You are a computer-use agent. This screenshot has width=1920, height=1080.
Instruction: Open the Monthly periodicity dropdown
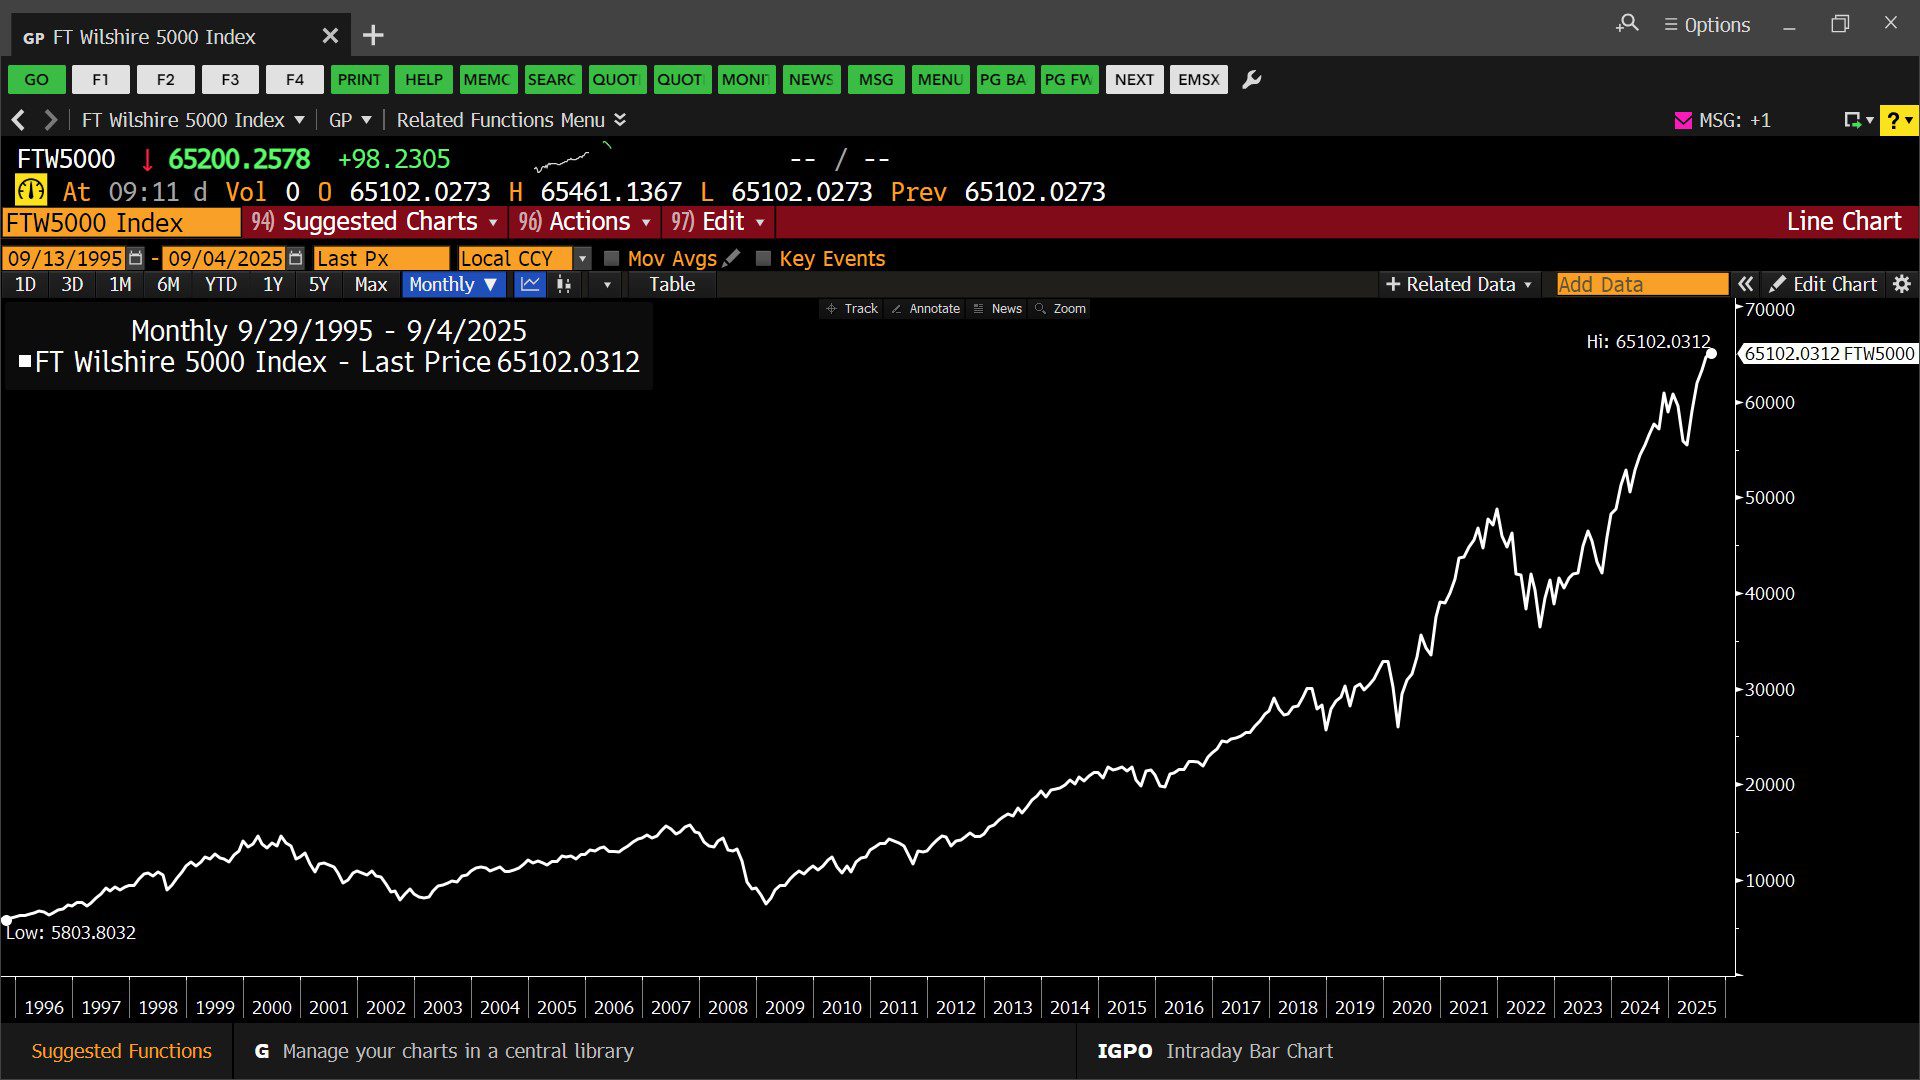pyautogui.click(x=453, y=285)
